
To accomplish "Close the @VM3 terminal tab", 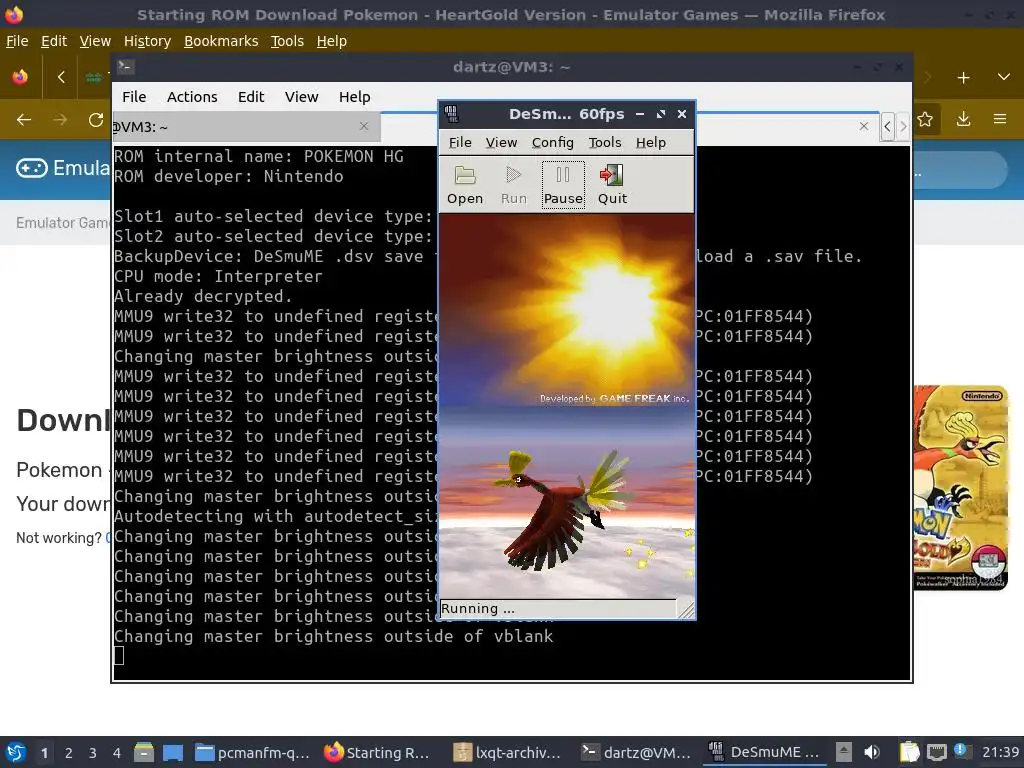I will (364, 126).
